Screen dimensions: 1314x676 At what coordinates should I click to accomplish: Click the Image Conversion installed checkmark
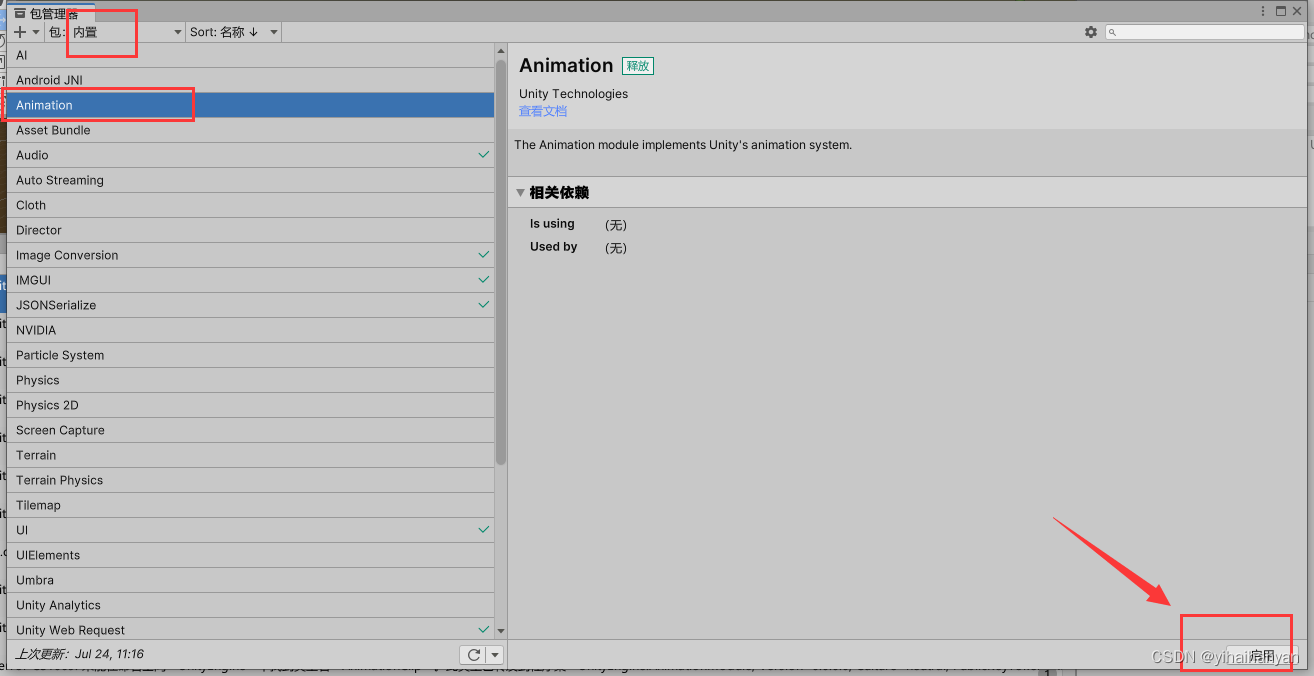[484, 255]
